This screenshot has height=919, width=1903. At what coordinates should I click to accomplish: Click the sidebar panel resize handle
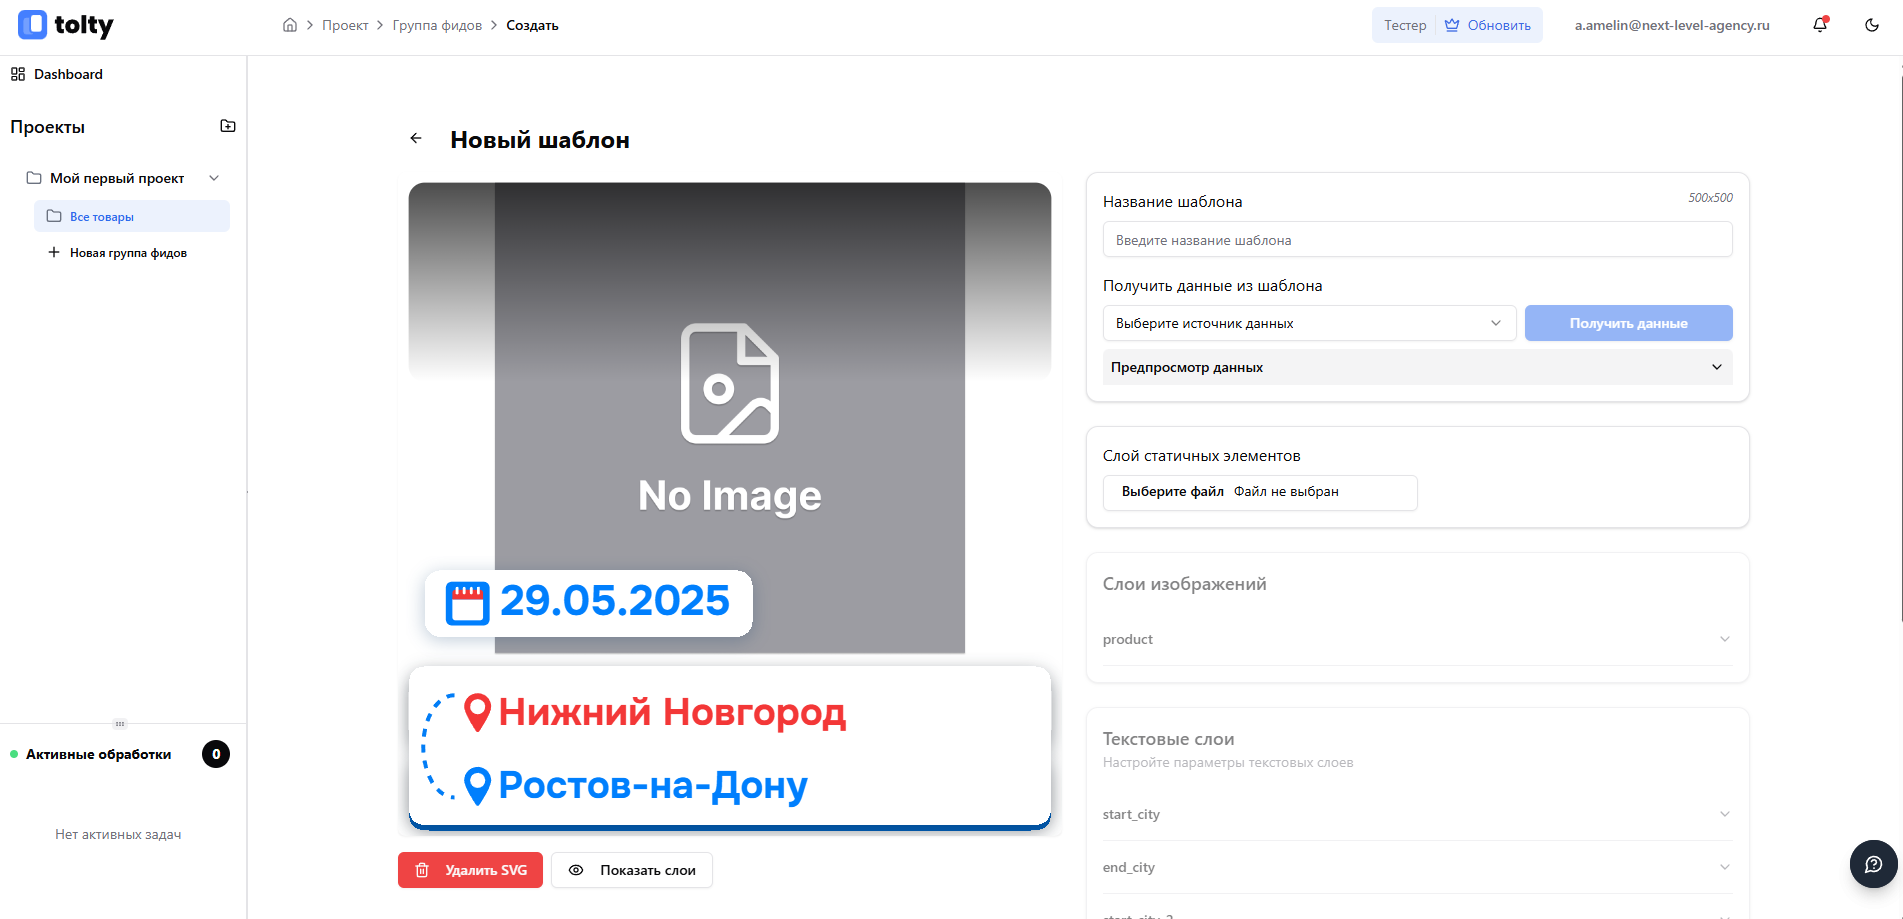pyautogui.click(x=120, y=723)
